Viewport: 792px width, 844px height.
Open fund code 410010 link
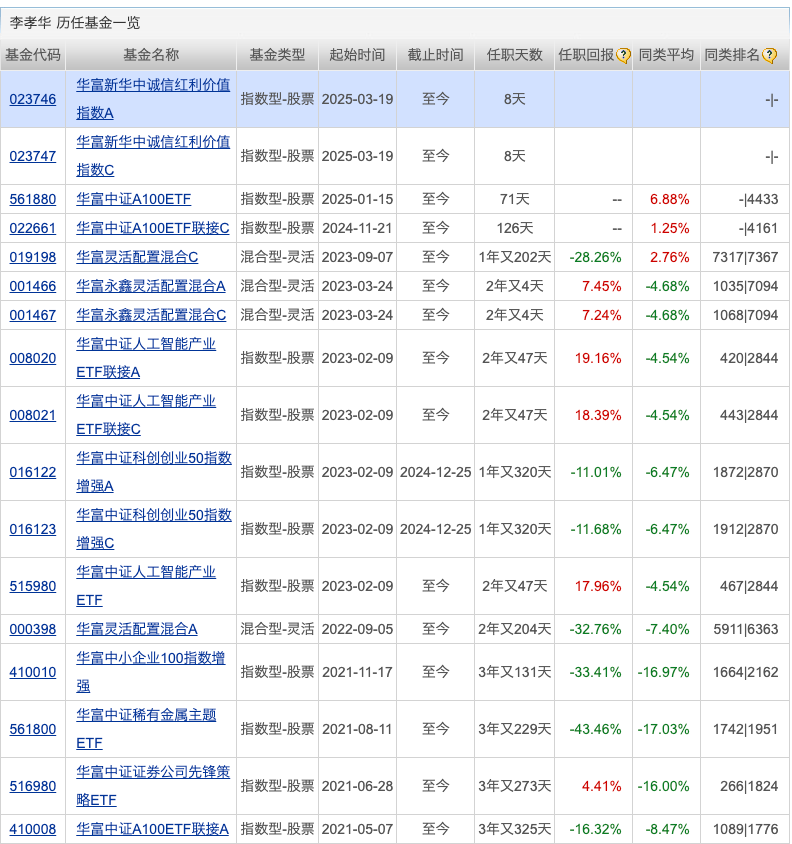pos(33,672)
